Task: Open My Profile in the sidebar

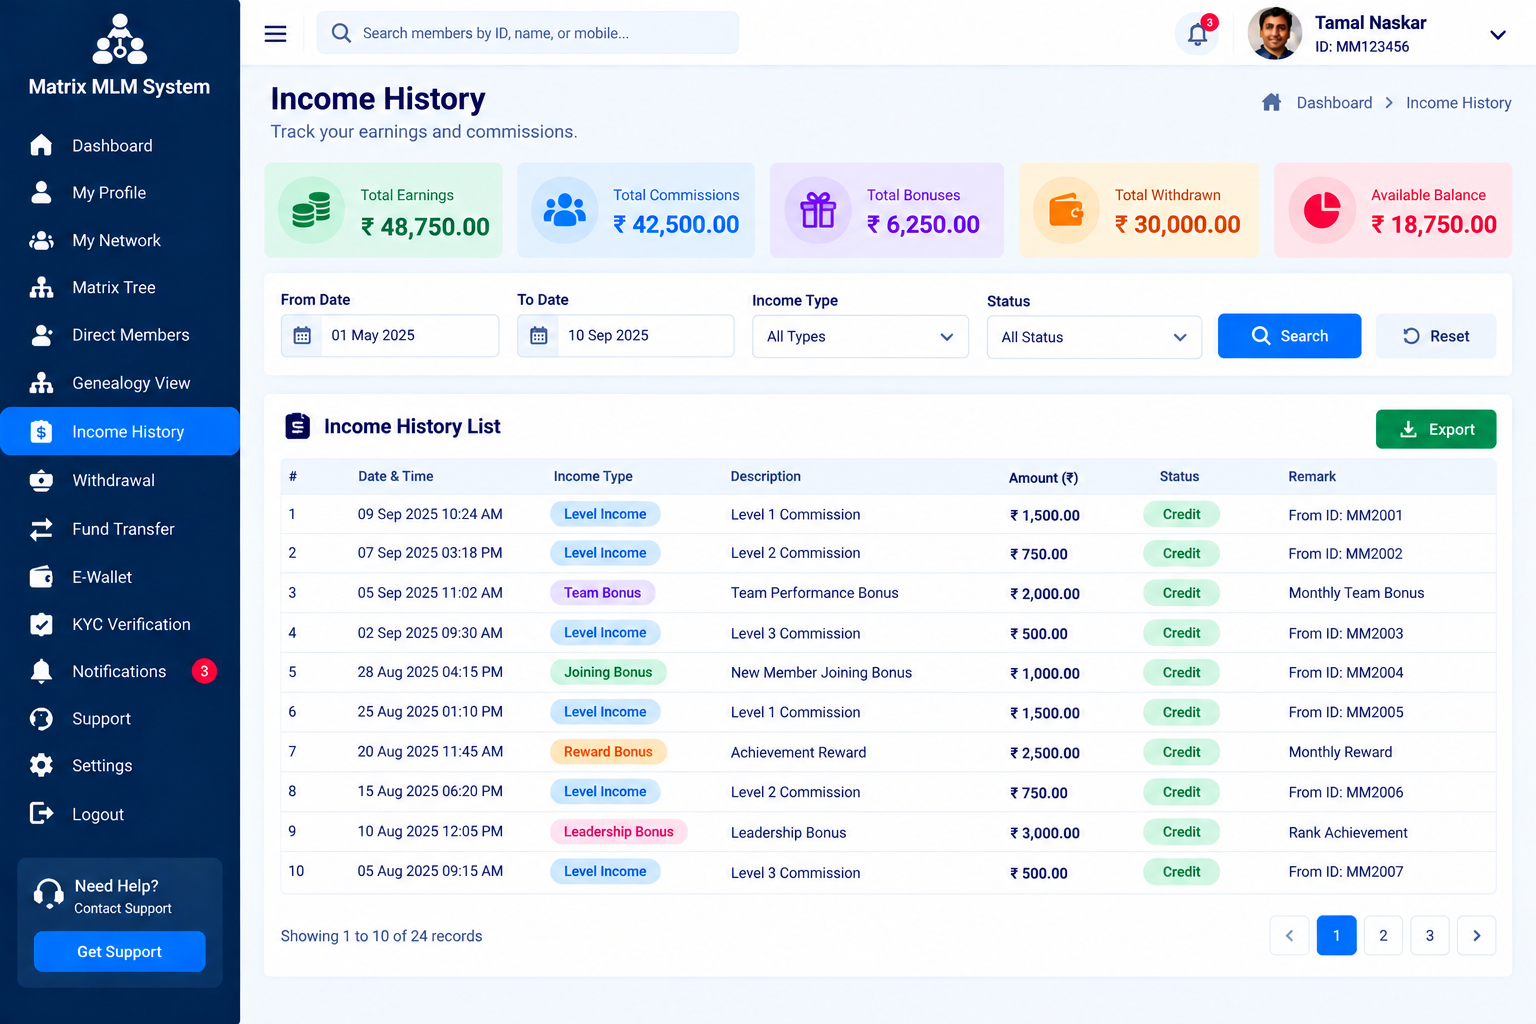Action: [120, 193]
